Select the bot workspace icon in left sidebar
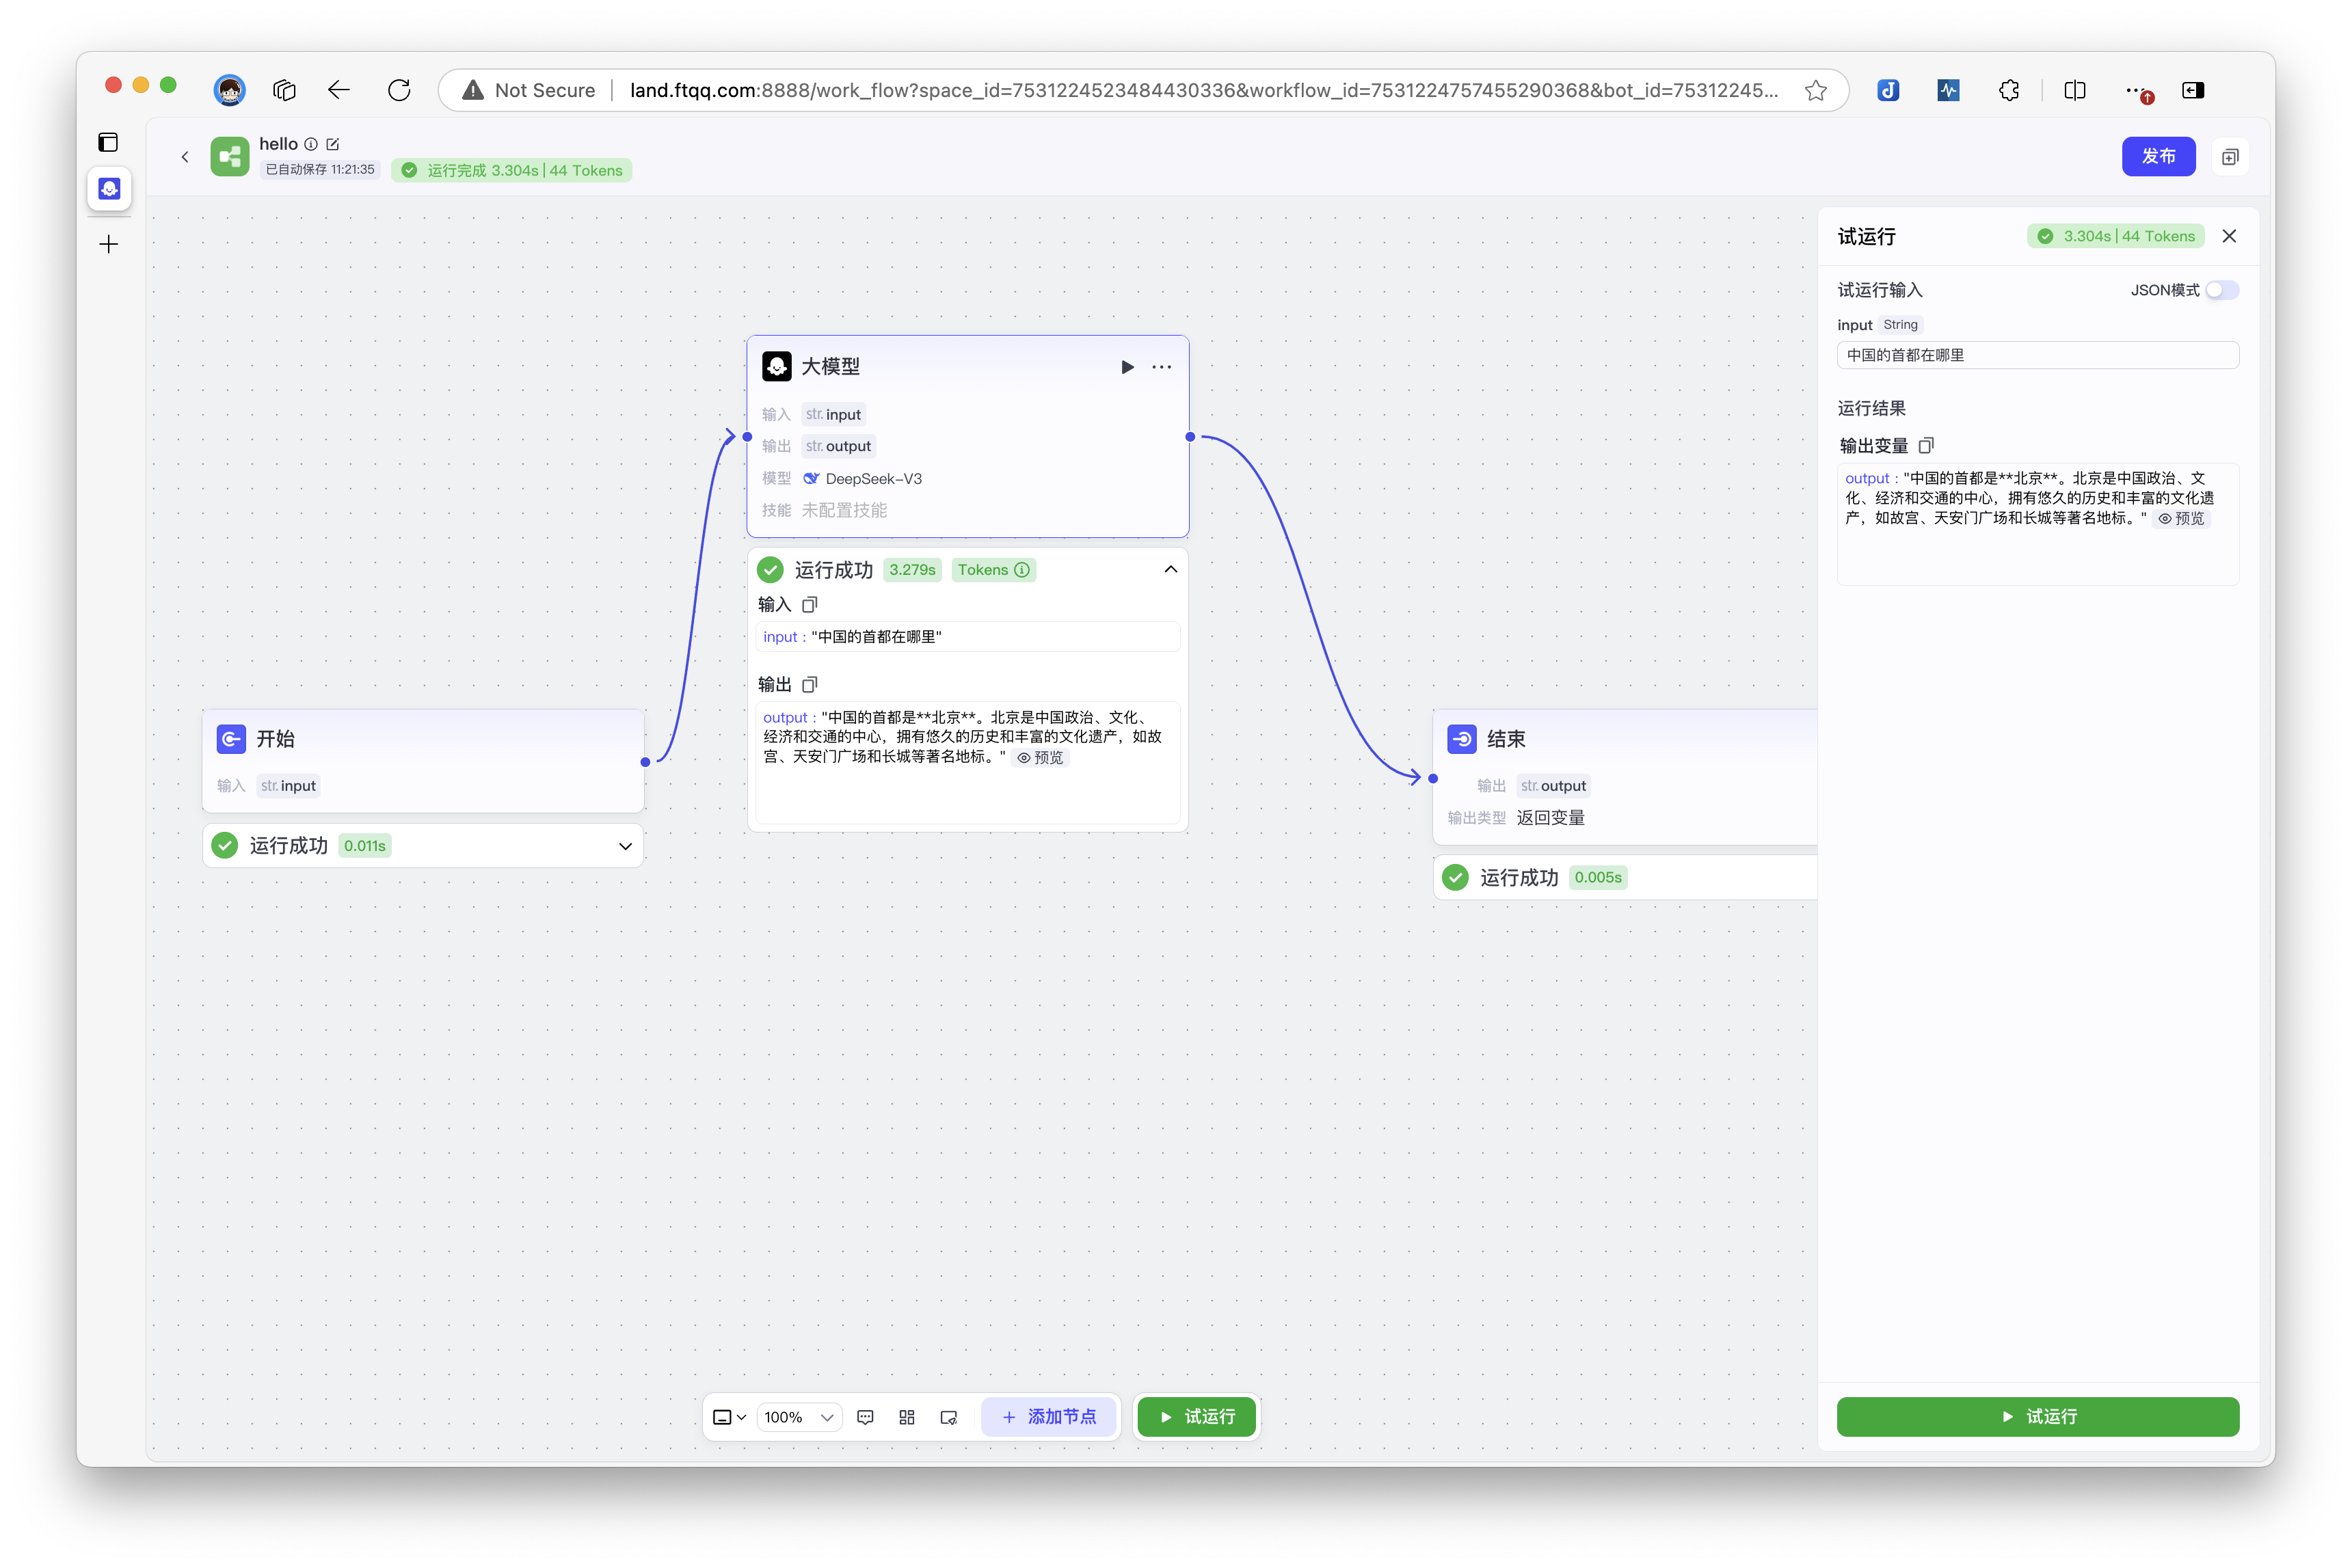This screenshot has width=2352, height=1568. point(109,188)
